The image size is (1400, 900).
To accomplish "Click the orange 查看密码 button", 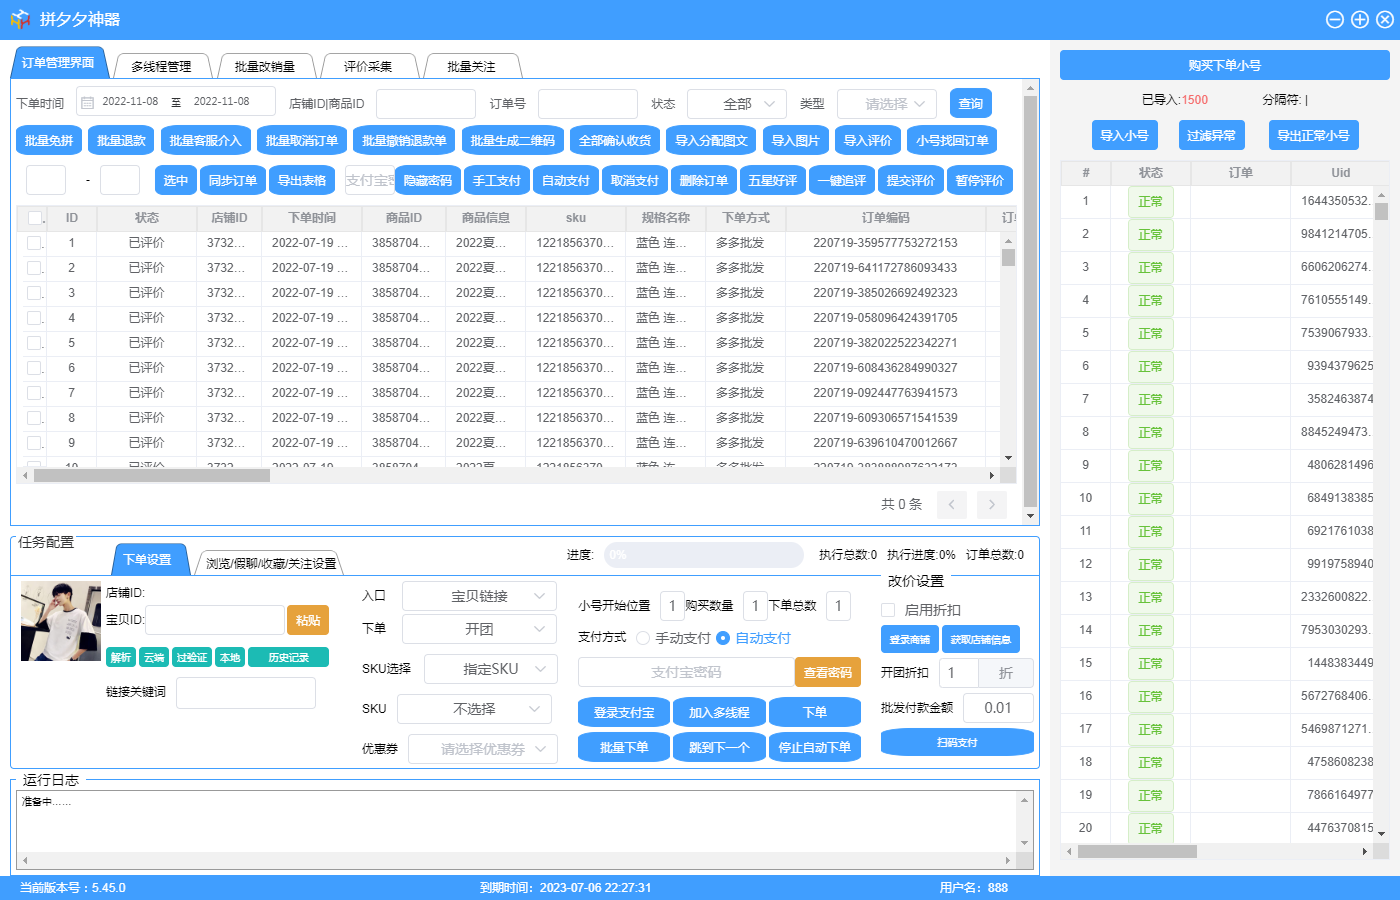I will [x=828, y=672].
